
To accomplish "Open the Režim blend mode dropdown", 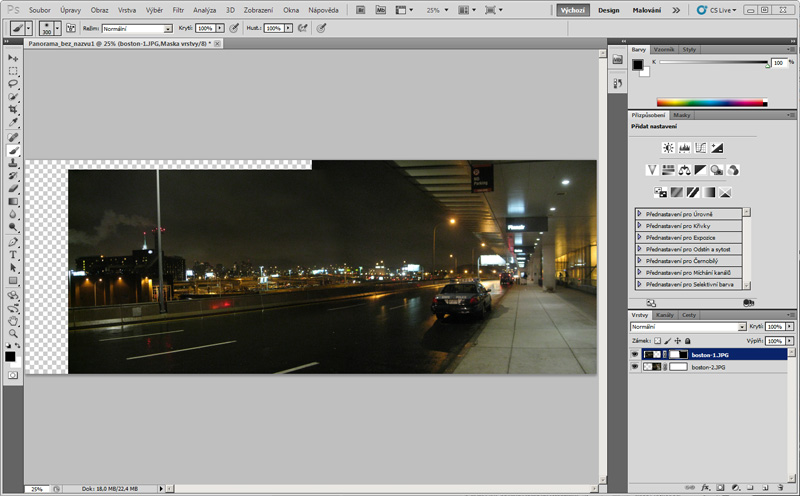I will [x=137, y=29].
